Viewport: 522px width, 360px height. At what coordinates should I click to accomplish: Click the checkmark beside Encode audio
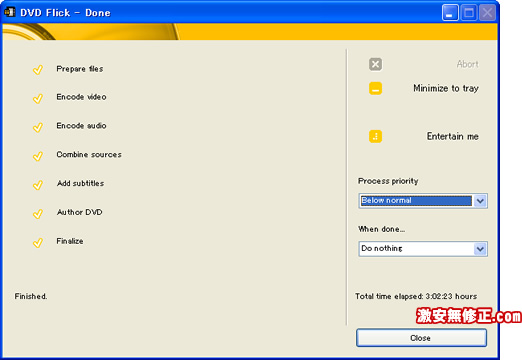(x=38, y=127)
